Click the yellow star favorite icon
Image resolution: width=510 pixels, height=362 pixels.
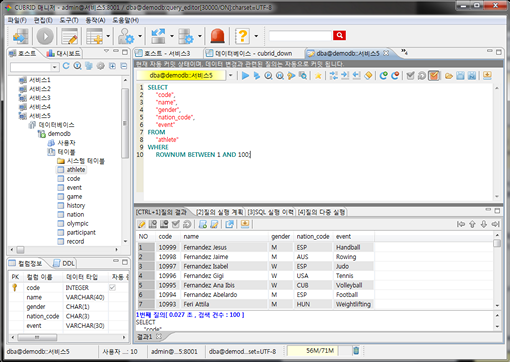[318, 76]
